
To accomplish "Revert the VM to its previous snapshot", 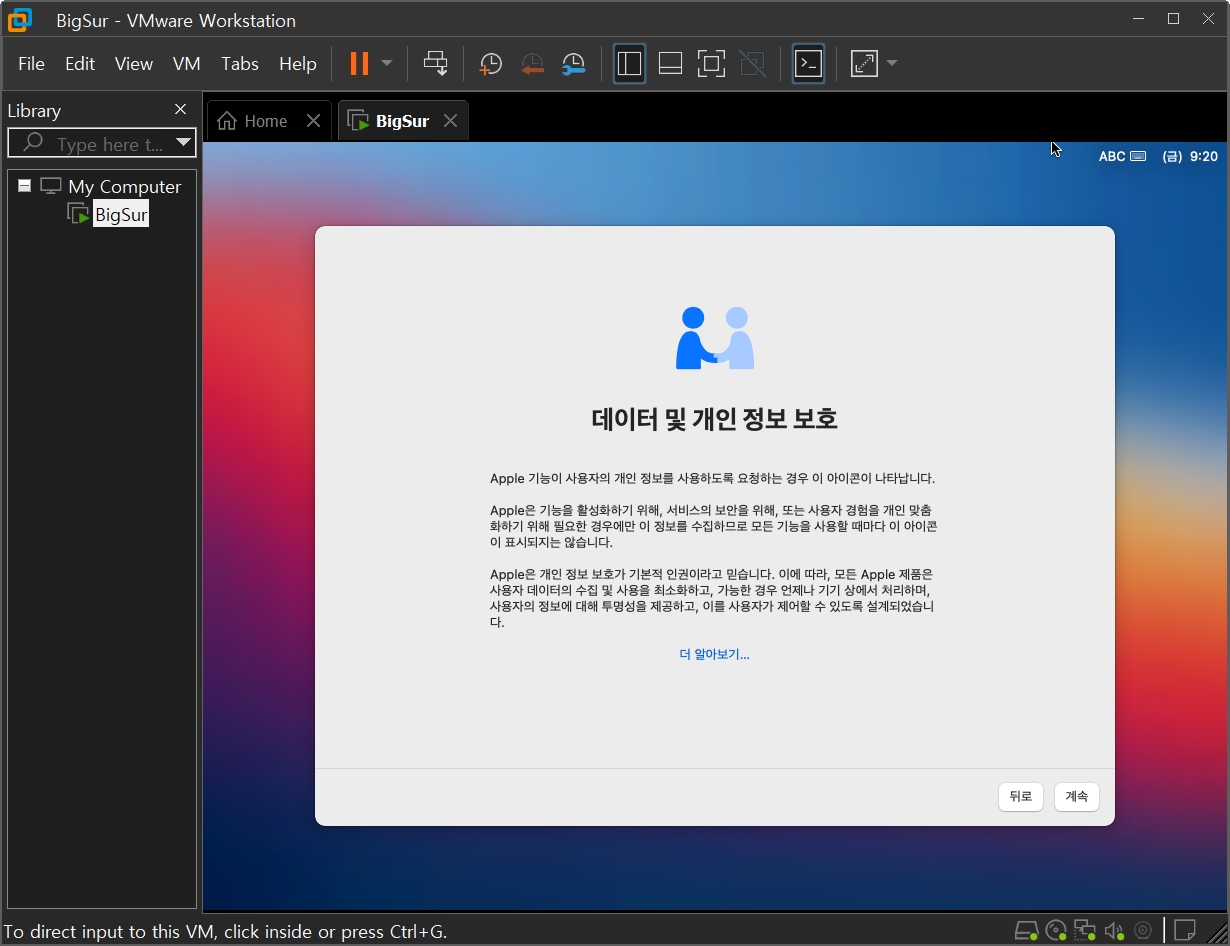I will tap(532, 64).
